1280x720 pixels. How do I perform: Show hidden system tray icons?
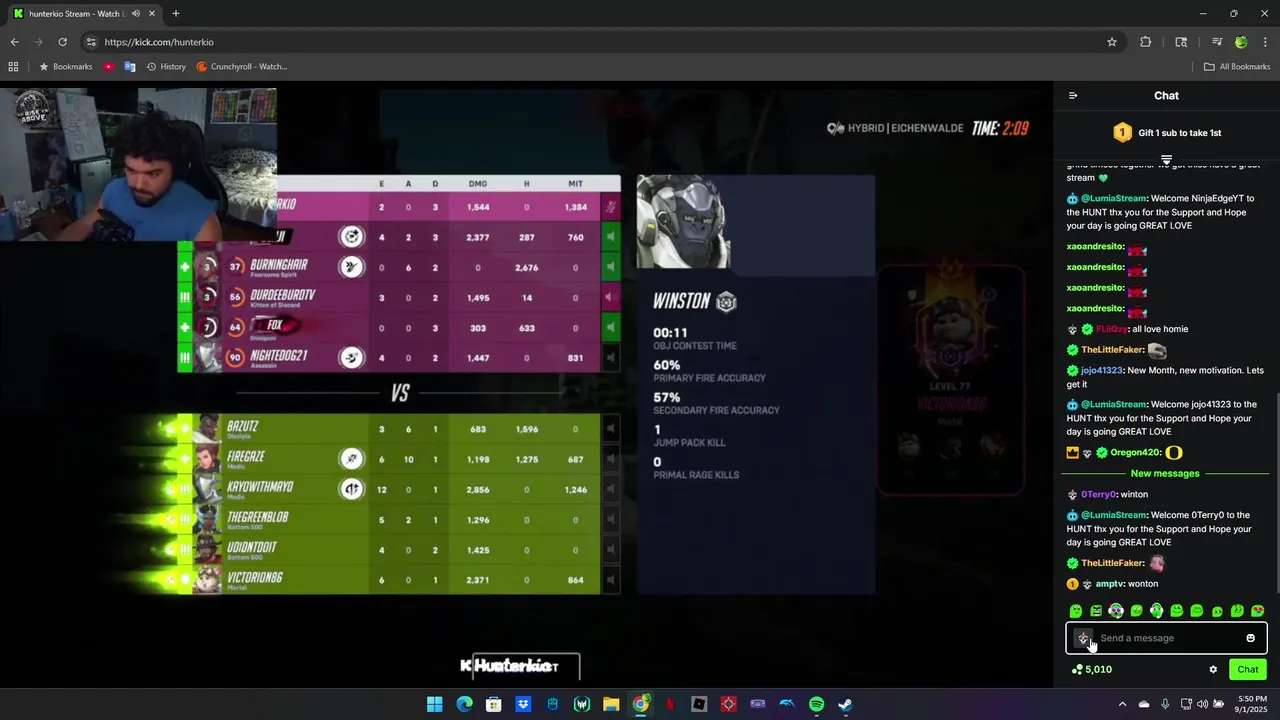[x=1122, y=704]
